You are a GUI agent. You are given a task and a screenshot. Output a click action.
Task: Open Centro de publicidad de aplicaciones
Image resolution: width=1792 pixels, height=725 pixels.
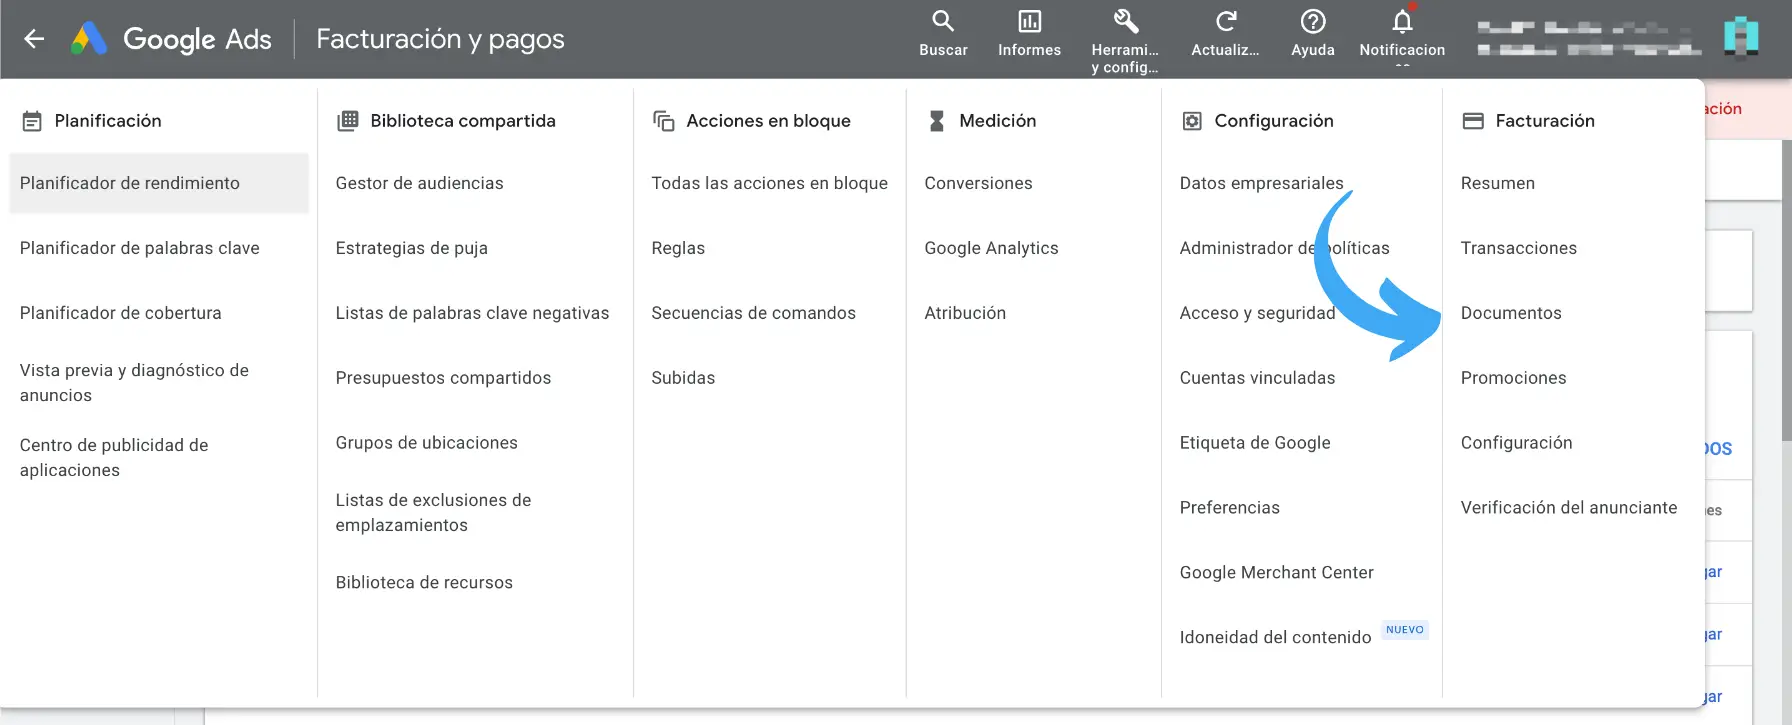click(x=114, y=457)
